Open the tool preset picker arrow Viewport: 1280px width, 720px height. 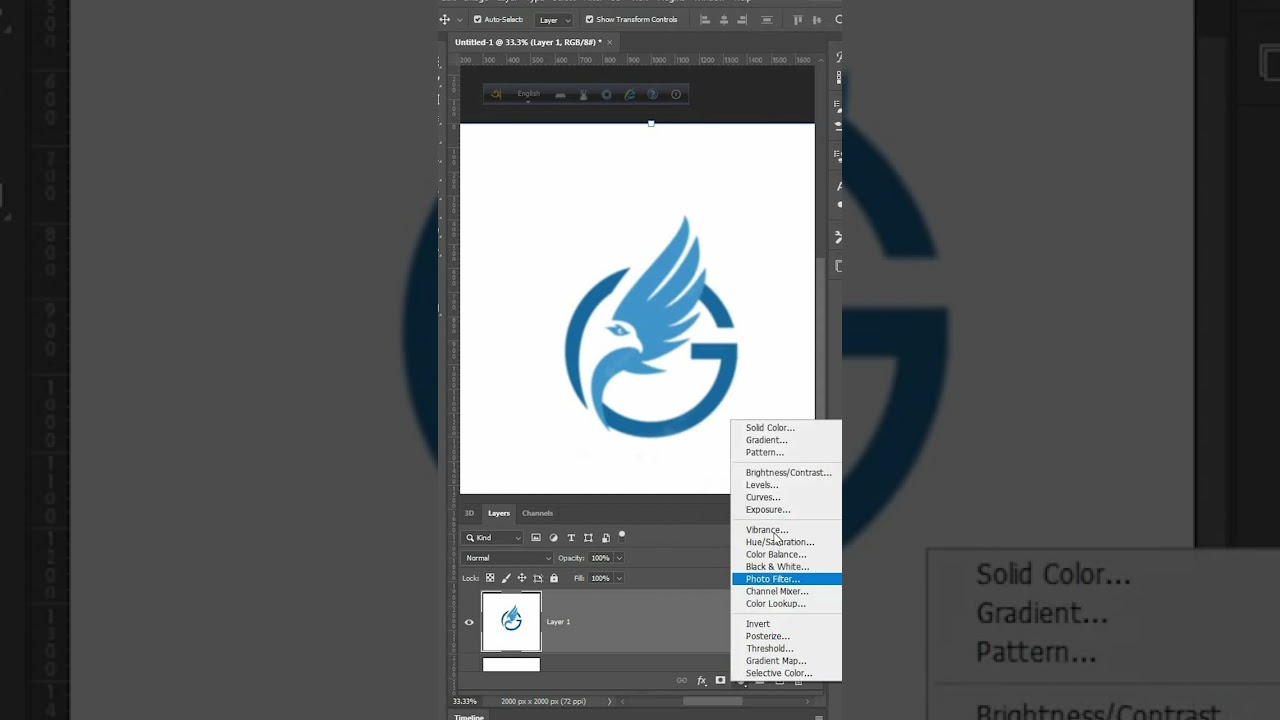(460, 20)
